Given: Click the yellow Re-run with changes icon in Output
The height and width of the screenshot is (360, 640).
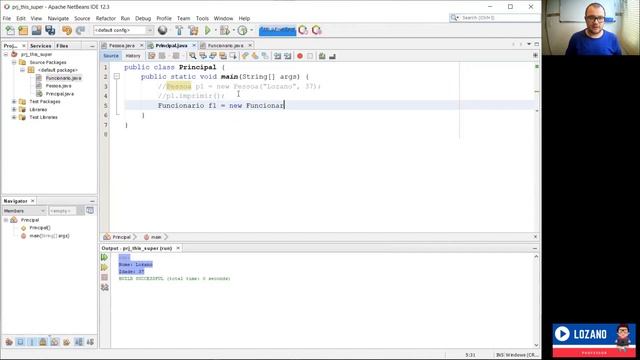Looking at the screenshot, I should (x=104, y=267).
